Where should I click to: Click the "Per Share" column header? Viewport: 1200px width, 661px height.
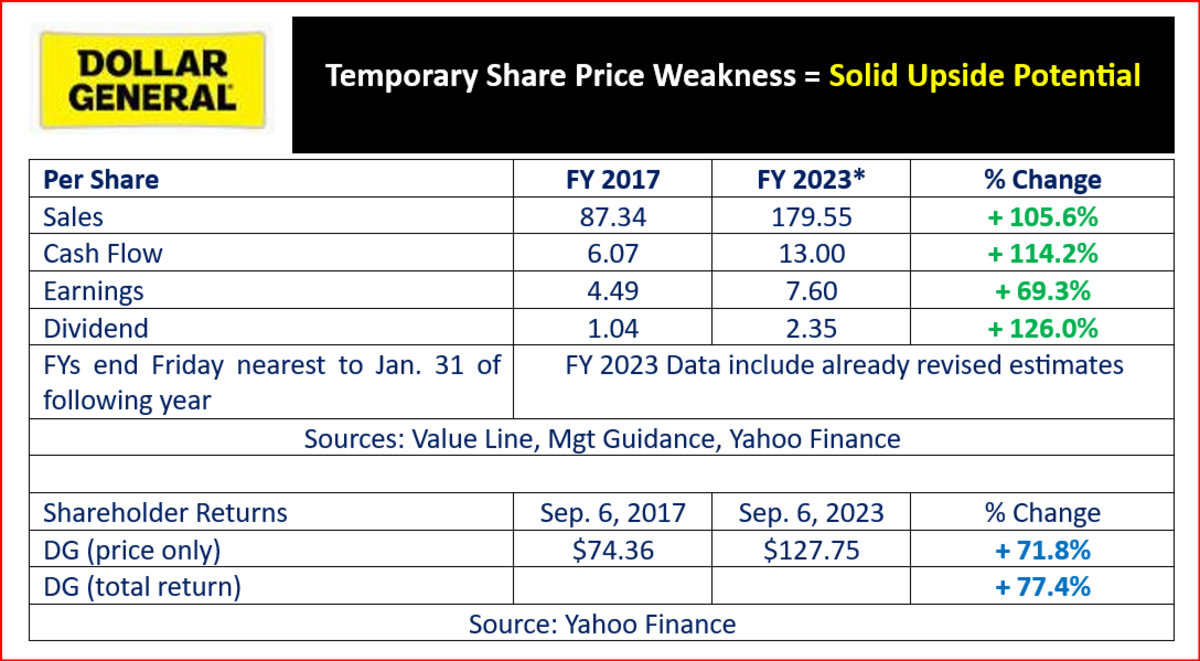101,180
